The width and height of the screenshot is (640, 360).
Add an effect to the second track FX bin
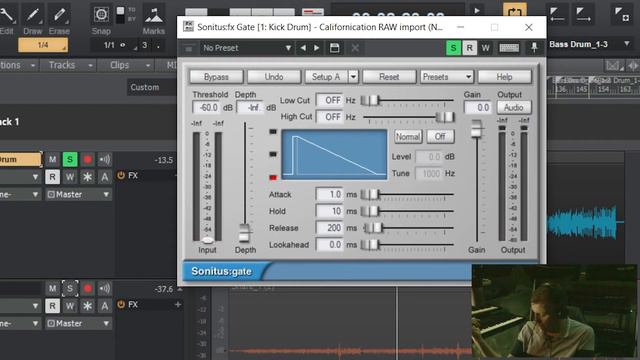pos(178,304)
